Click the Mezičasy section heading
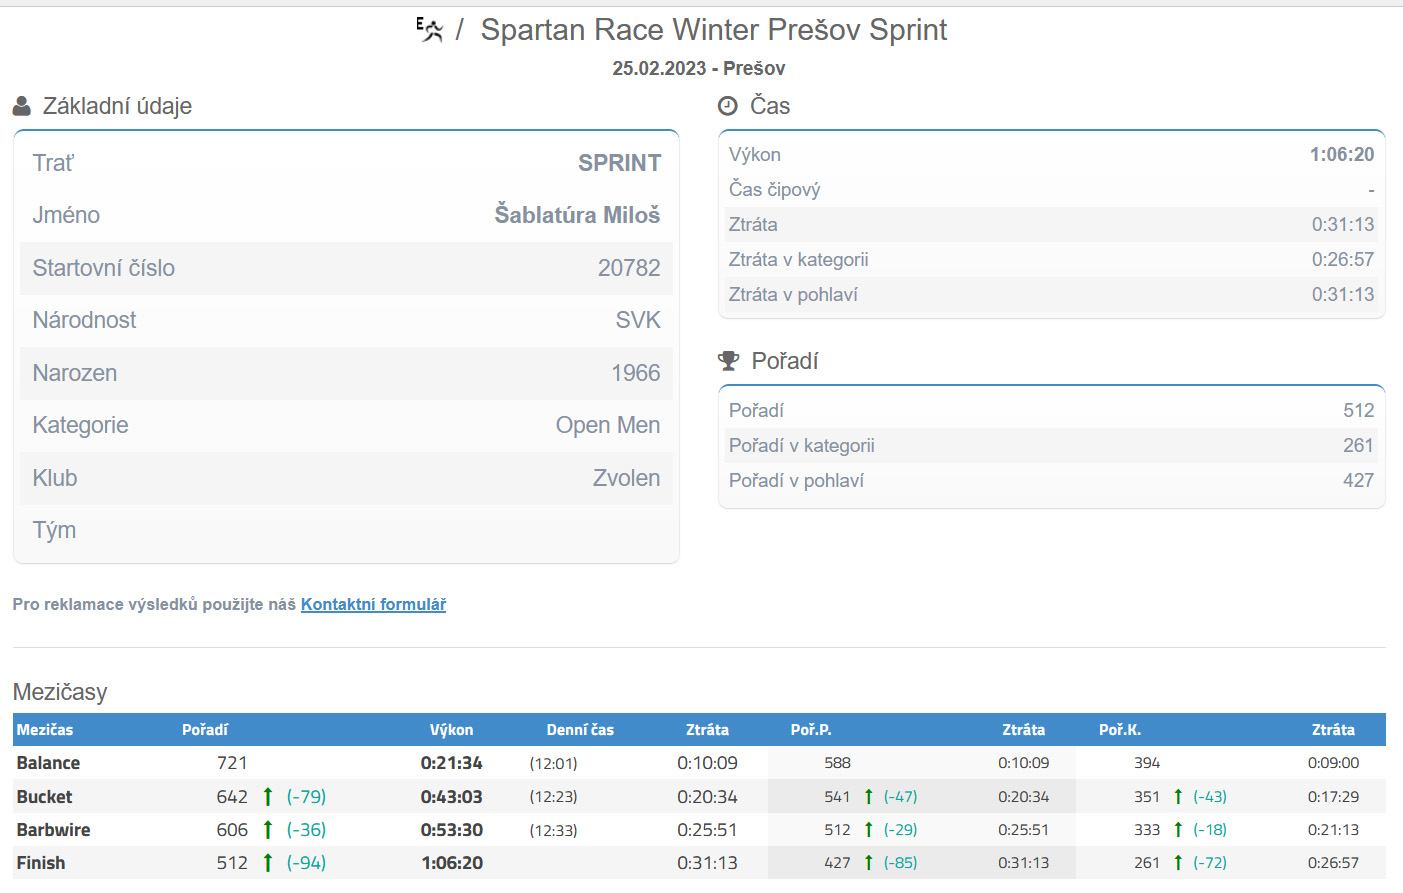The height and width of the screenshot is (893, 1403). 60,692
